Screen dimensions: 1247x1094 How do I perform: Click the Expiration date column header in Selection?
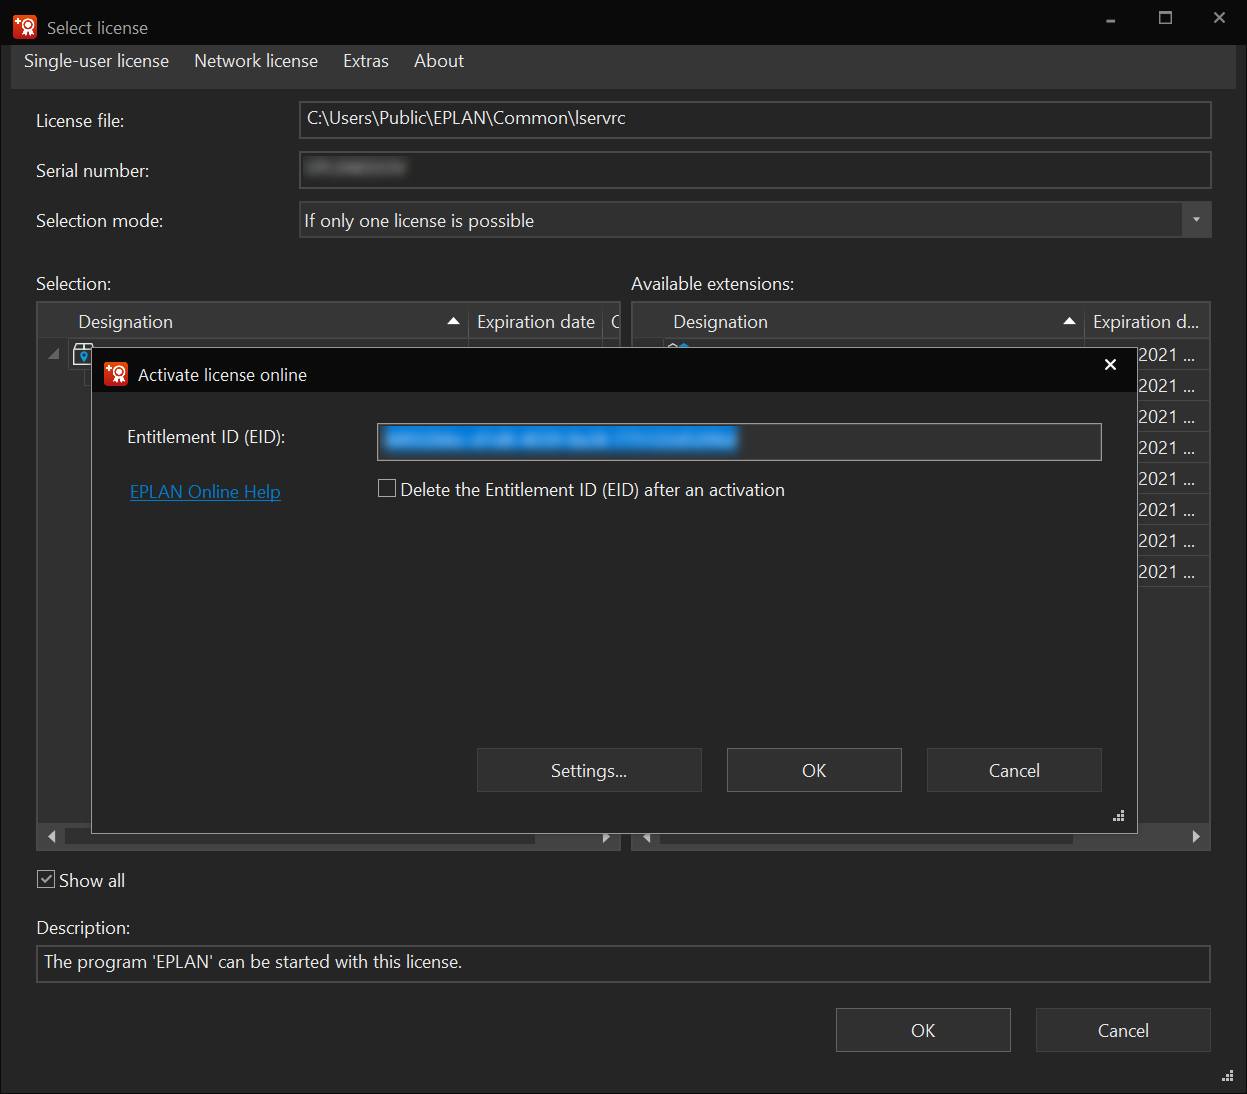535,322
